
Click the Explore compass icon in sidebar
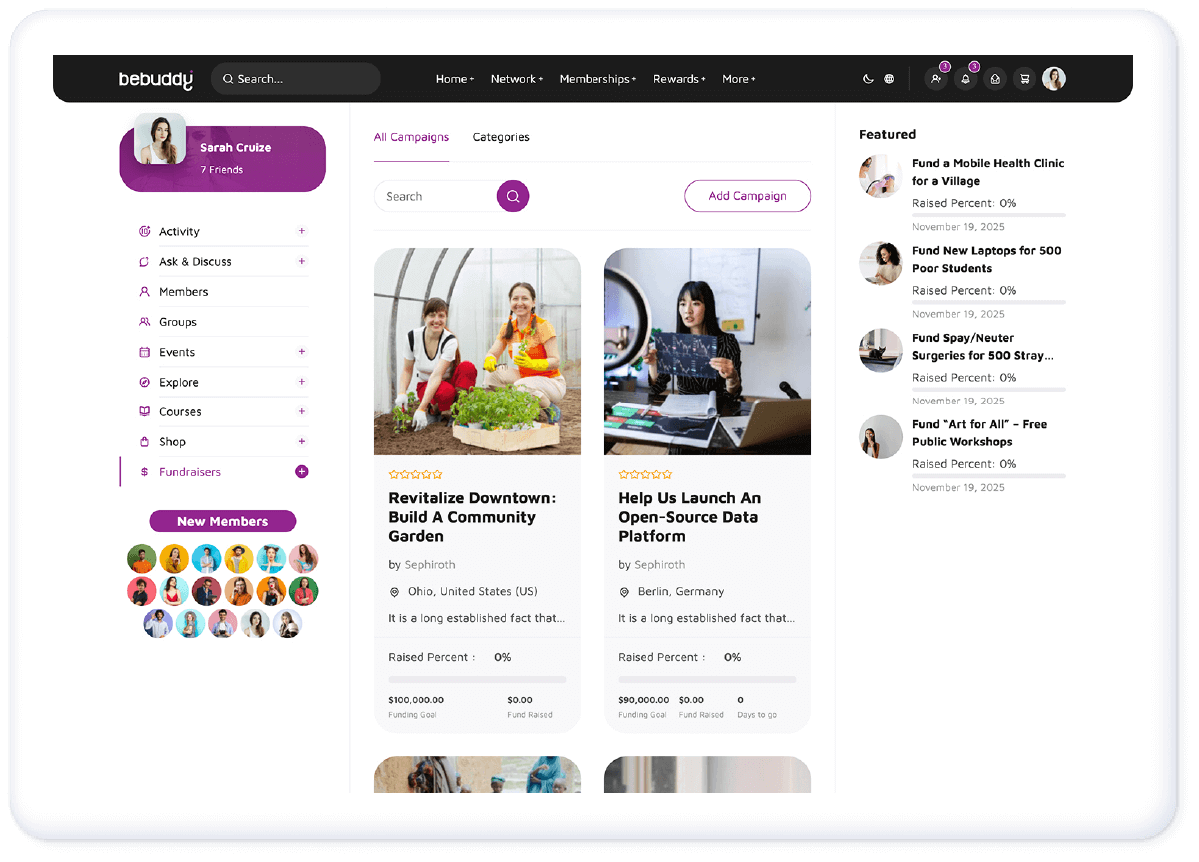click(145, 382)
